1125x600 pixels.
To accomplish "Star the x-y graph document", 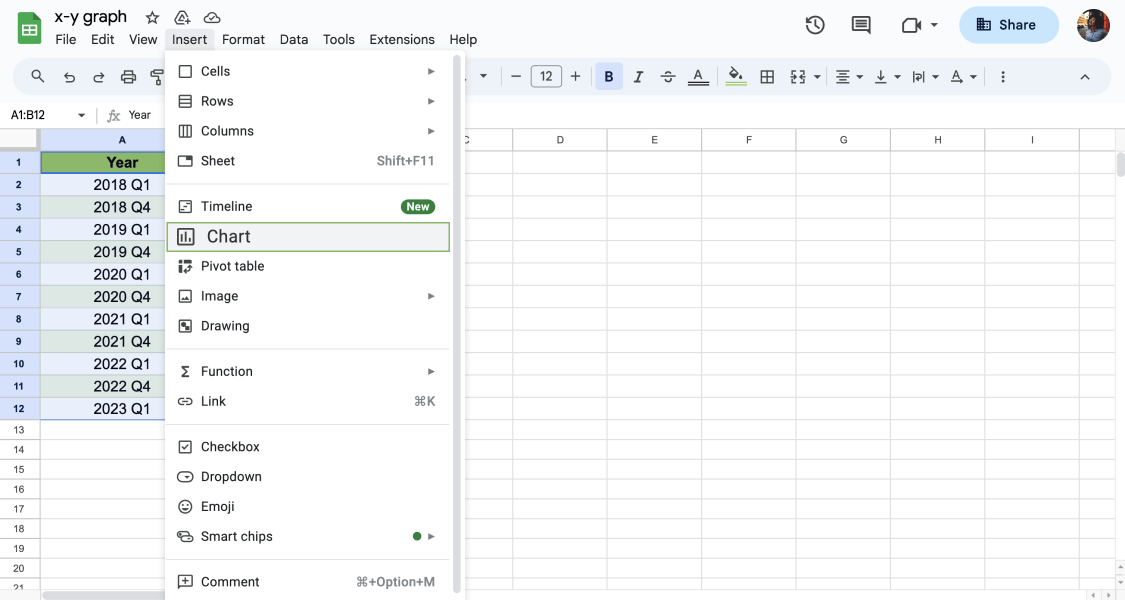I will [151, 16].
